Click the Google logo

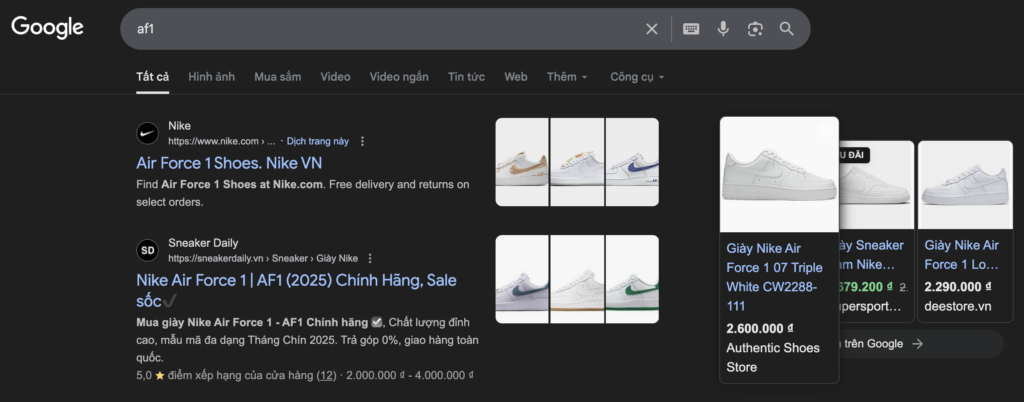[47, 28]
